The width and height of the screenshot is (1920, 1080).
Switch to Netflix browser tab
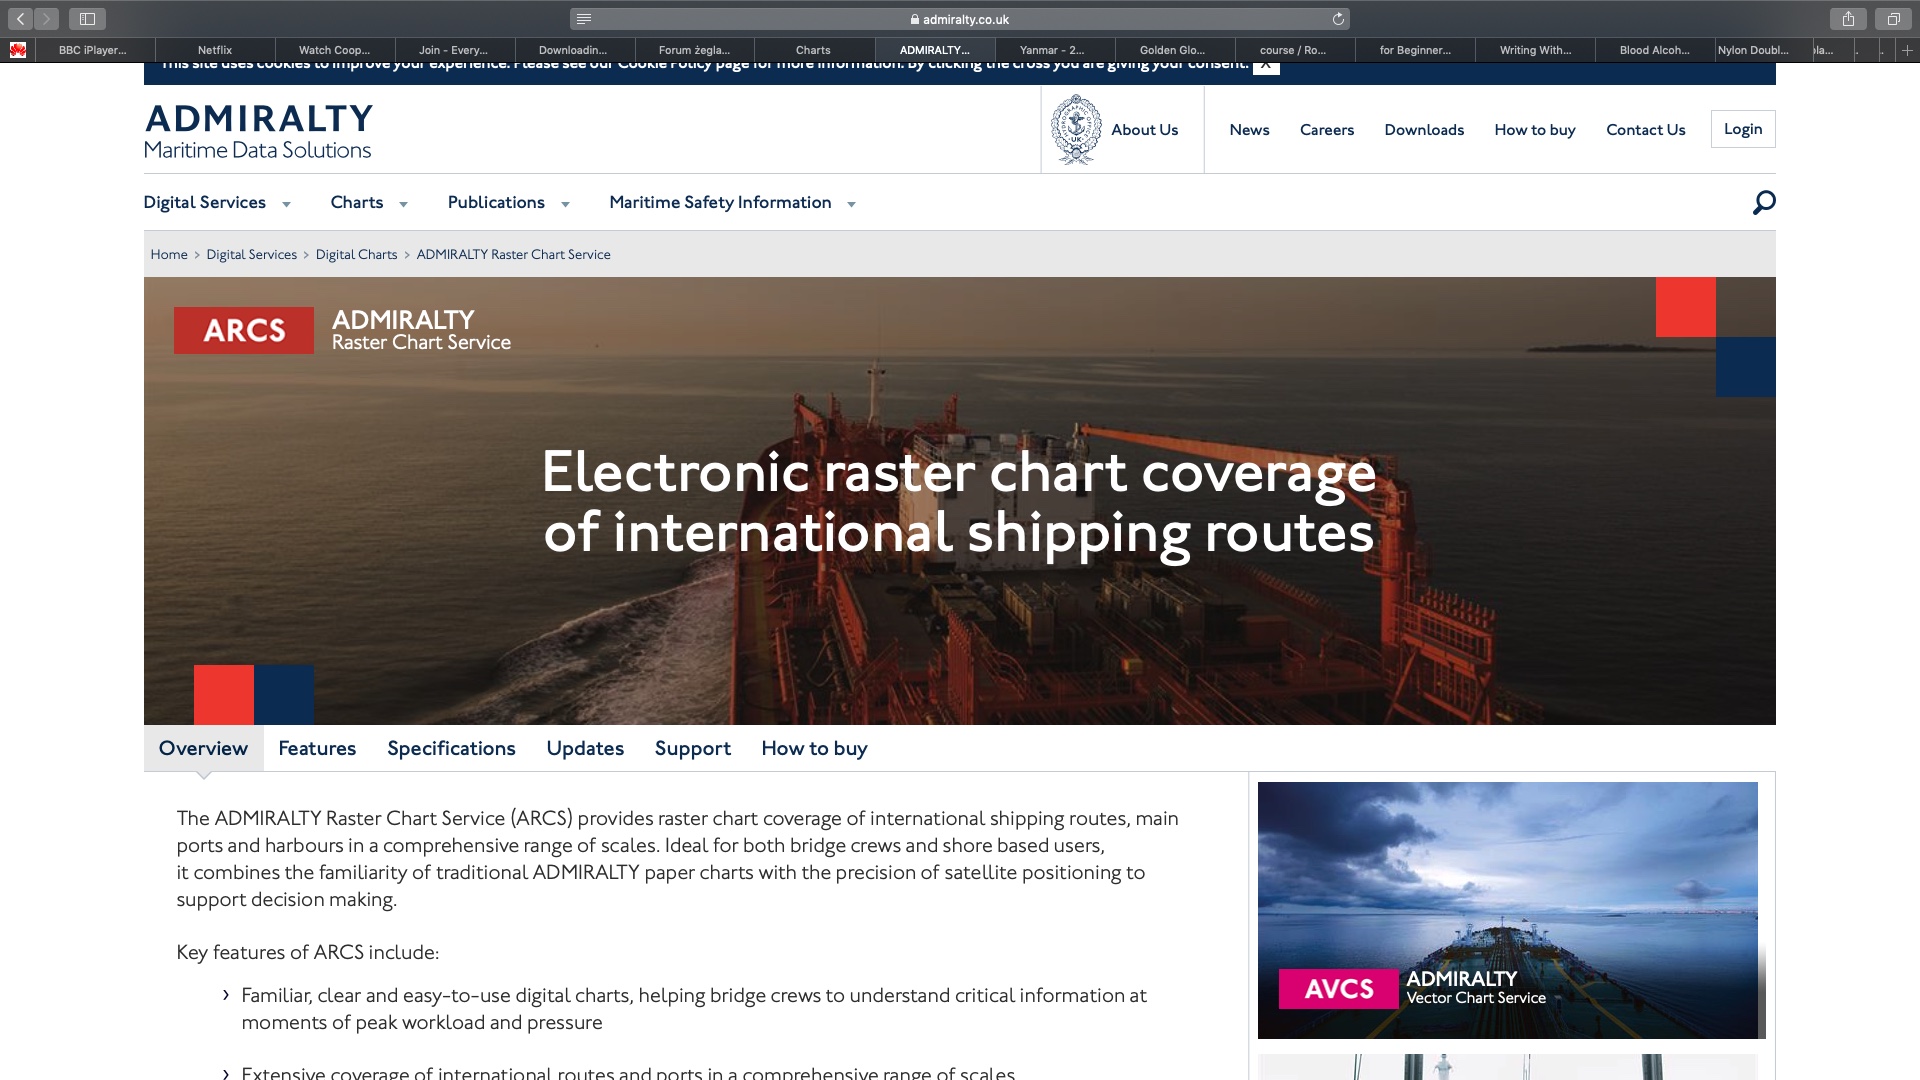[x=215, y=50]
